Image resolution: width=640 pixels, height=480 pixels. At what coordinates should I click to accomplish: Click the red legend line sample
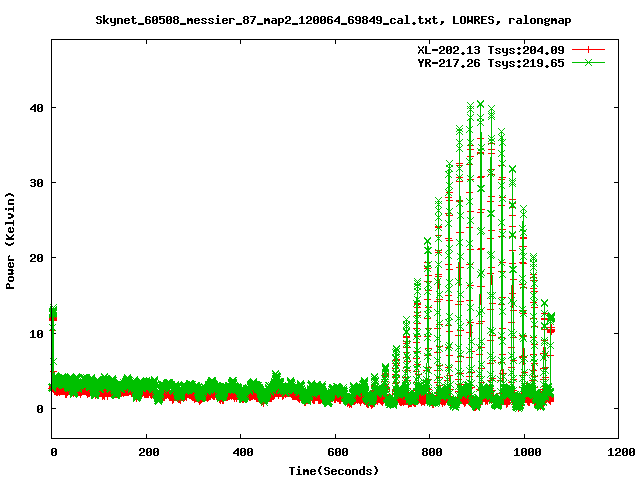coord(588,50)
